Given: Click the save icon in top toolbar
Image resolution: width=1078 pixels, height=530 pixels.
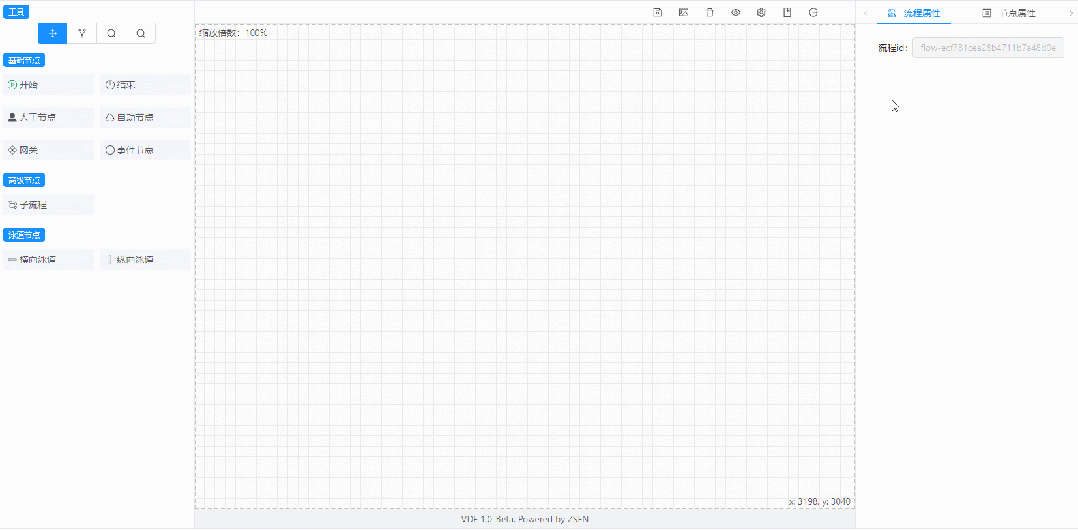Looking at the screenshot, I should pos(657,12).
